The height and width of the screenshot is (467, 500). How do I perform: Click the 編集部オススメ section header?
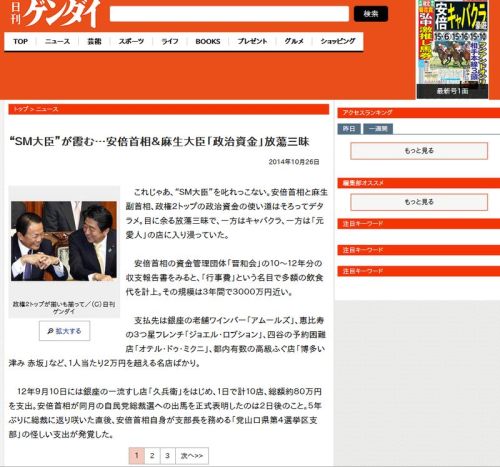click(419, 183)
